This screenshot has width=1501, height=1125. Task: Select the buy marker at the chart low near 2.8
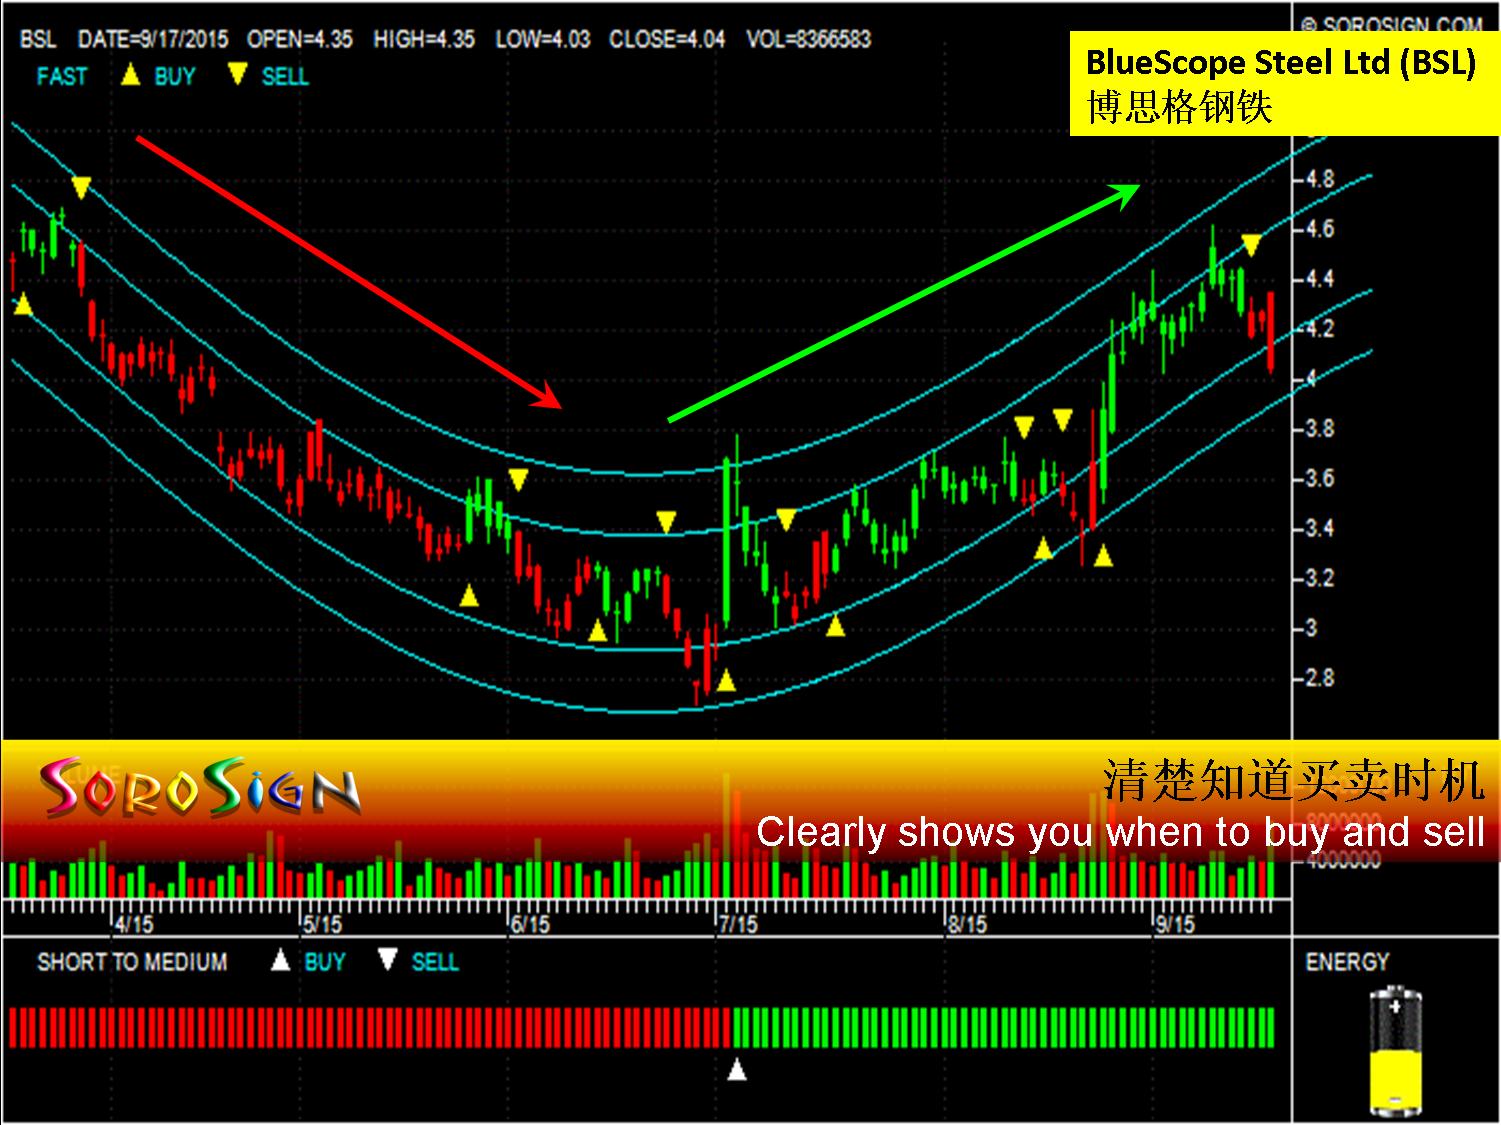[726, 681]
